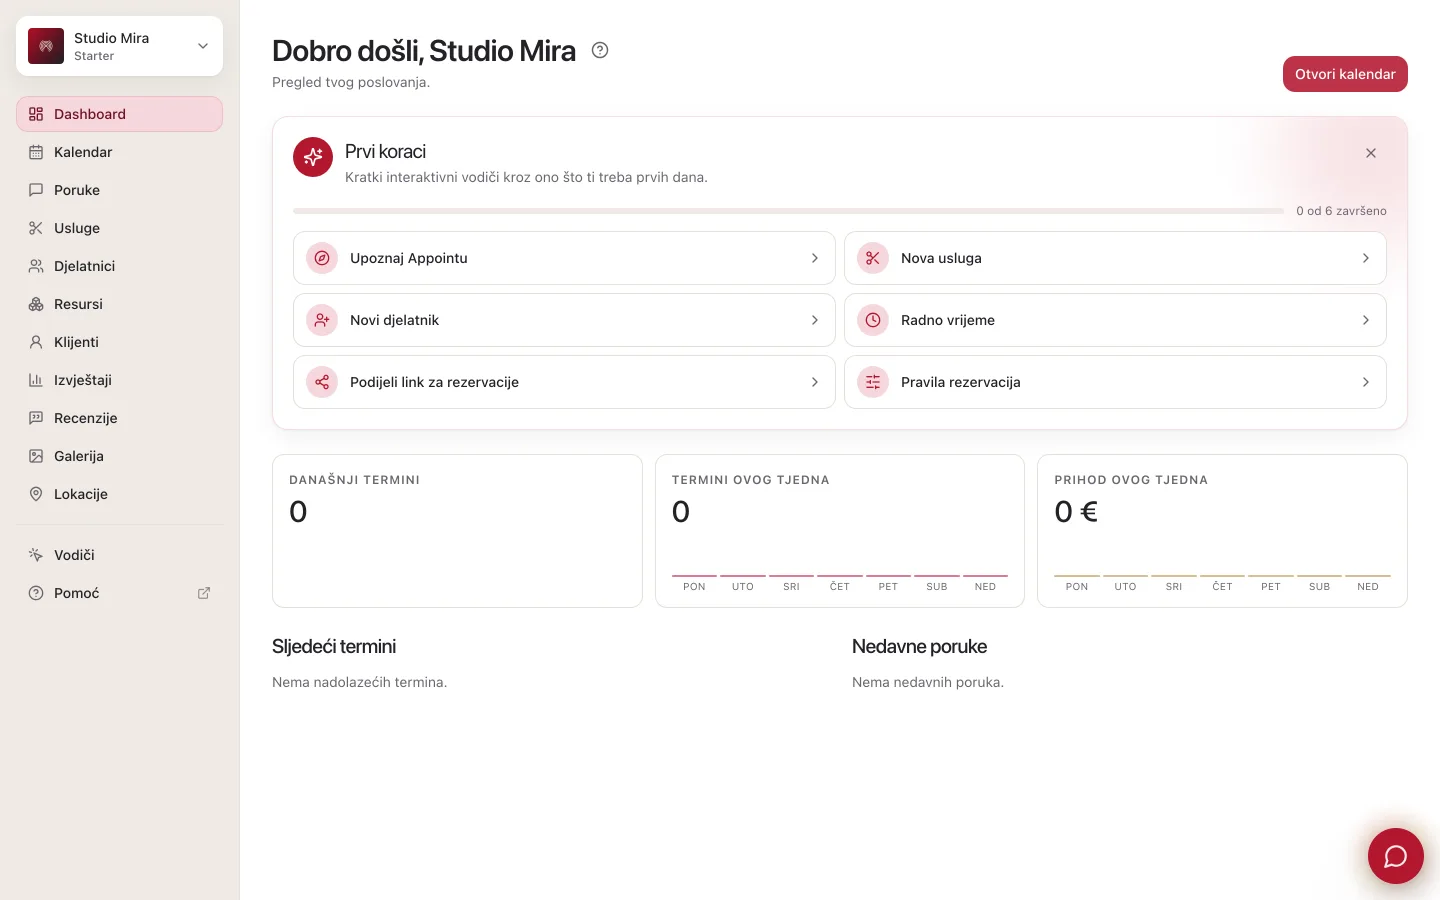
Task: Open the chat bubble widget
Action: click(1395, 856)
